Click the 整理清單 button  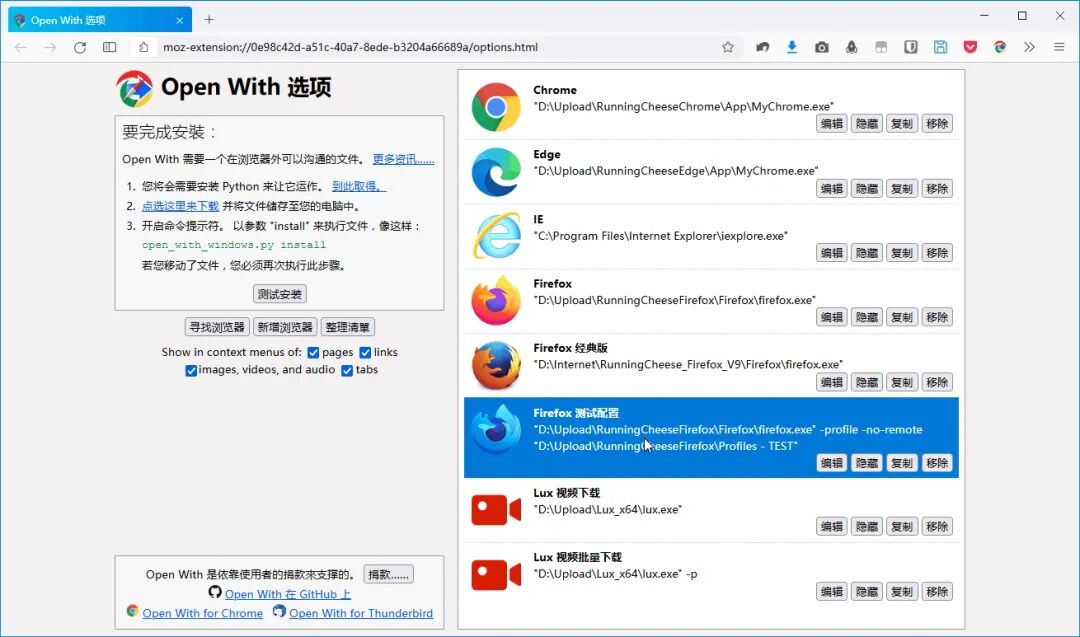(348, 327)
